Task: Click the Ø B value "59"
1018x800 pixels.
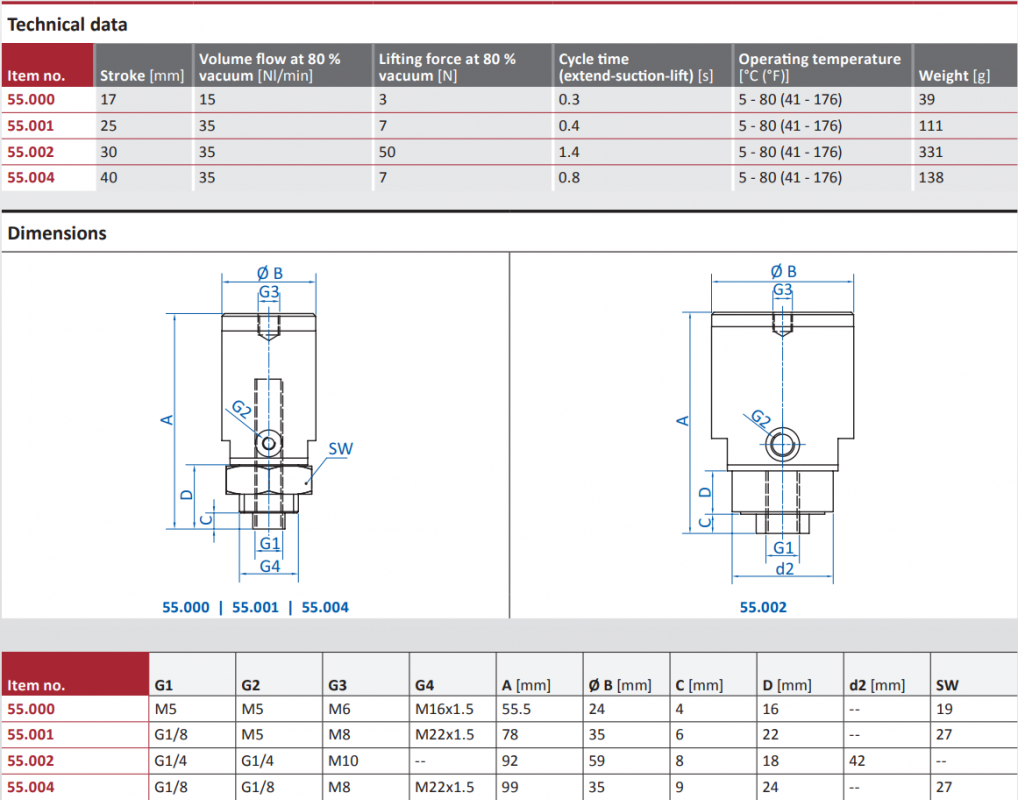Action: [x=597, y=760]
